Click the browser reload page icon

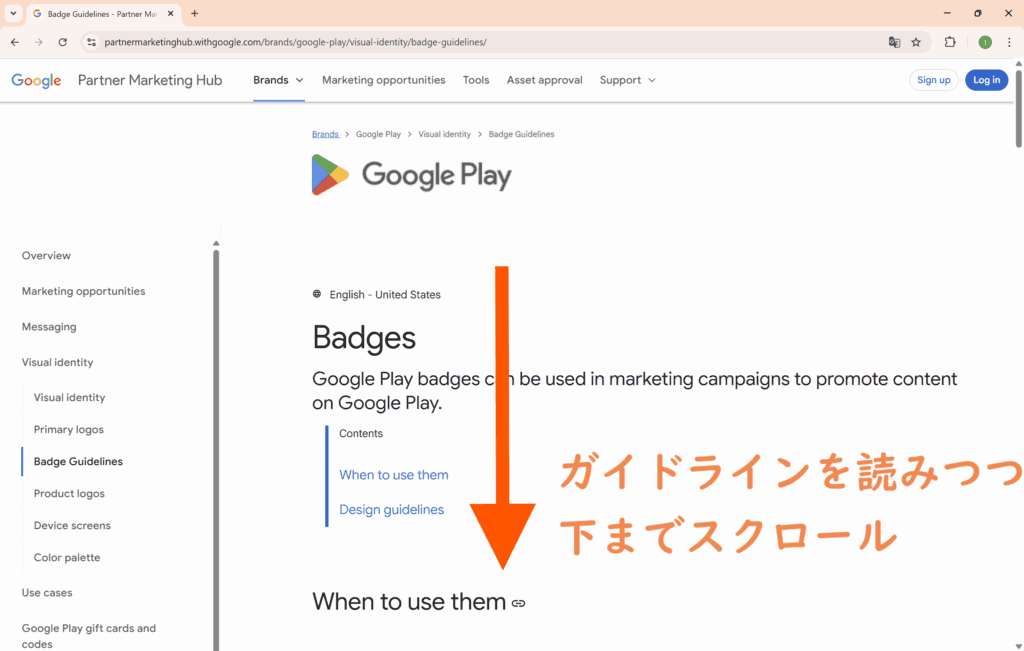point(63,42)
